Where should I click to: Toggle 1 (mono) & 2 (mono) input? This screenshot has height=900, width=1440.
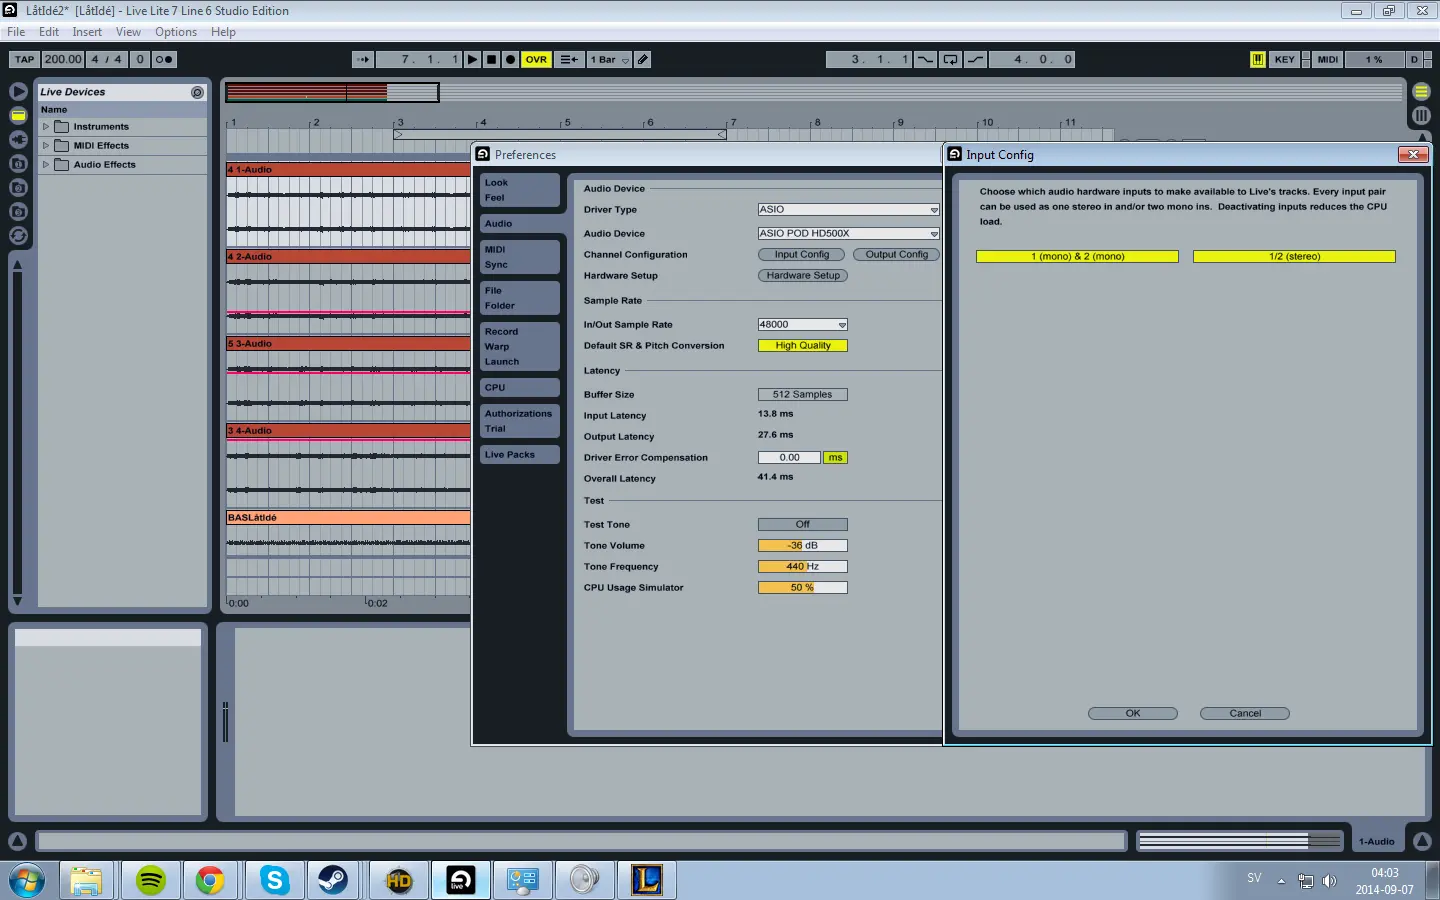(x=1077, y=256)
